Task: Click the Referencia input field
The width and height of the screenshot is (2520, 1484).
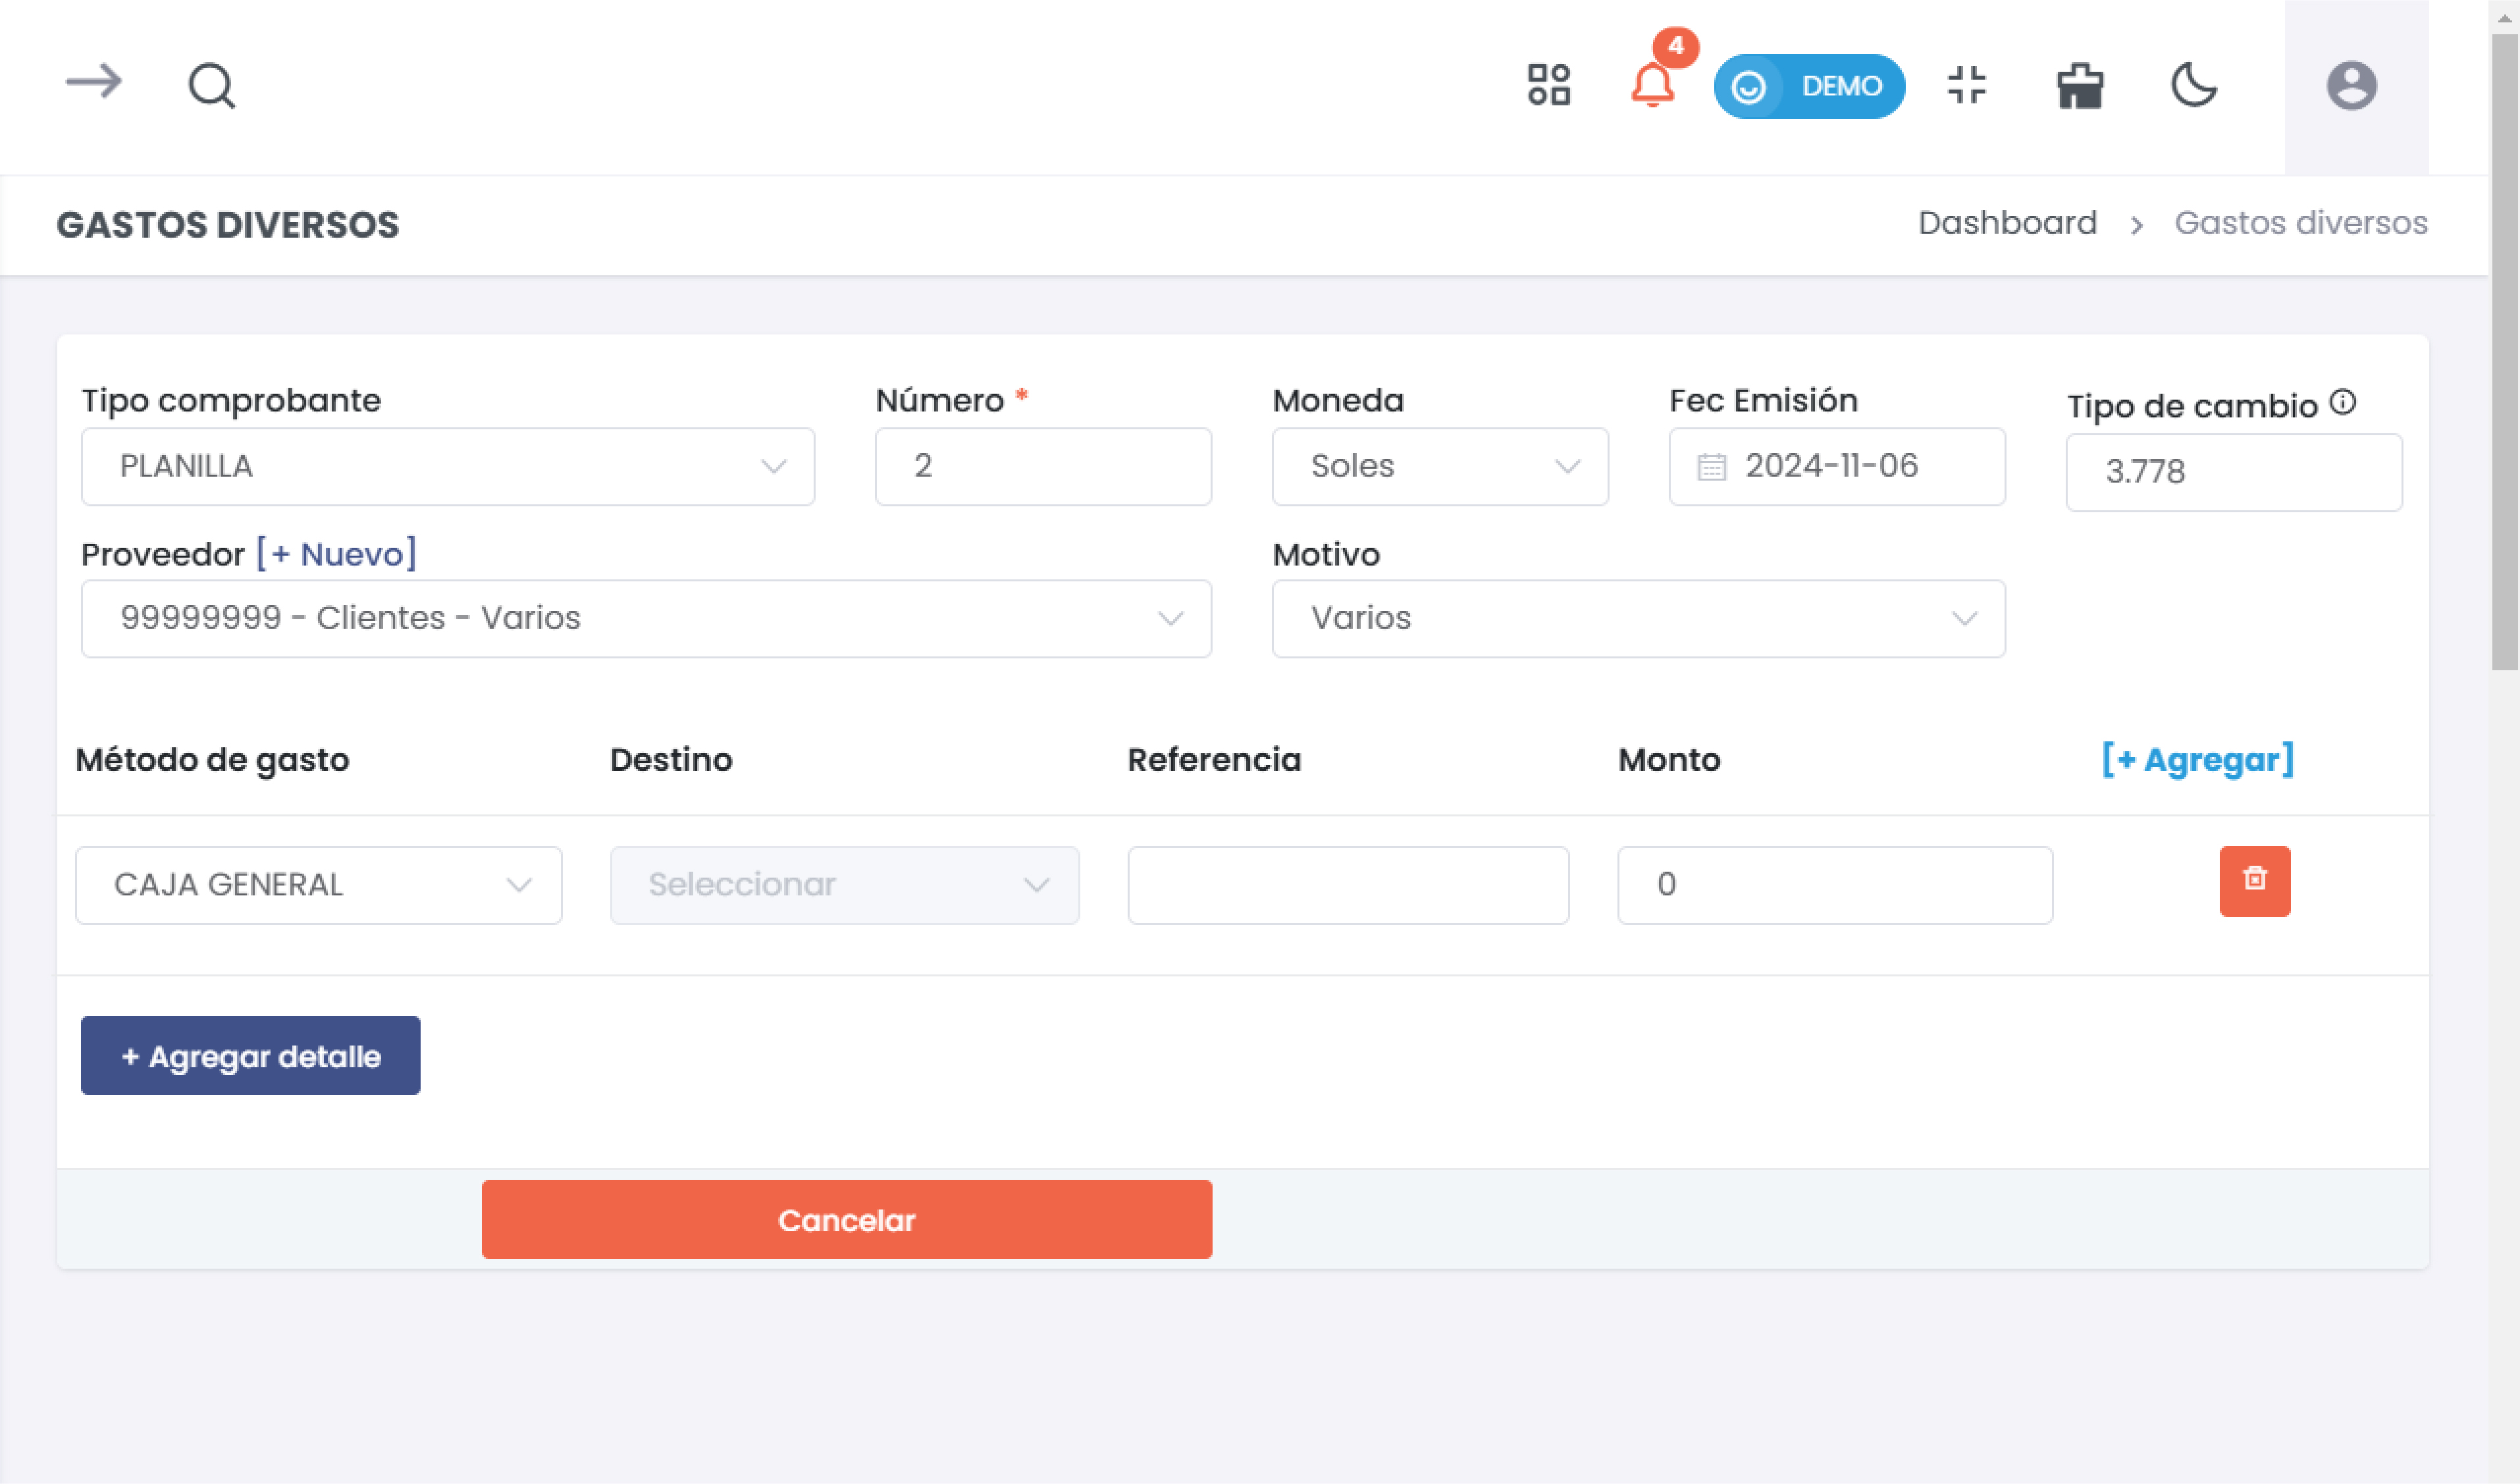Action: [x=1347, y=885]
